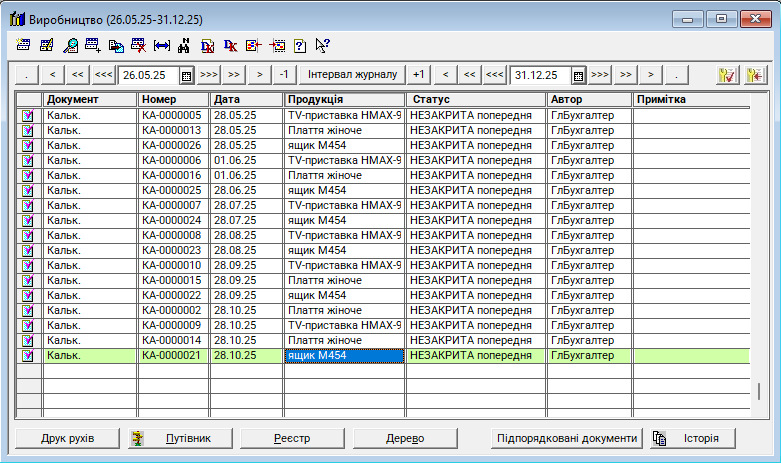
Task: Click the context help cursor icon
Action: point(322,45)
